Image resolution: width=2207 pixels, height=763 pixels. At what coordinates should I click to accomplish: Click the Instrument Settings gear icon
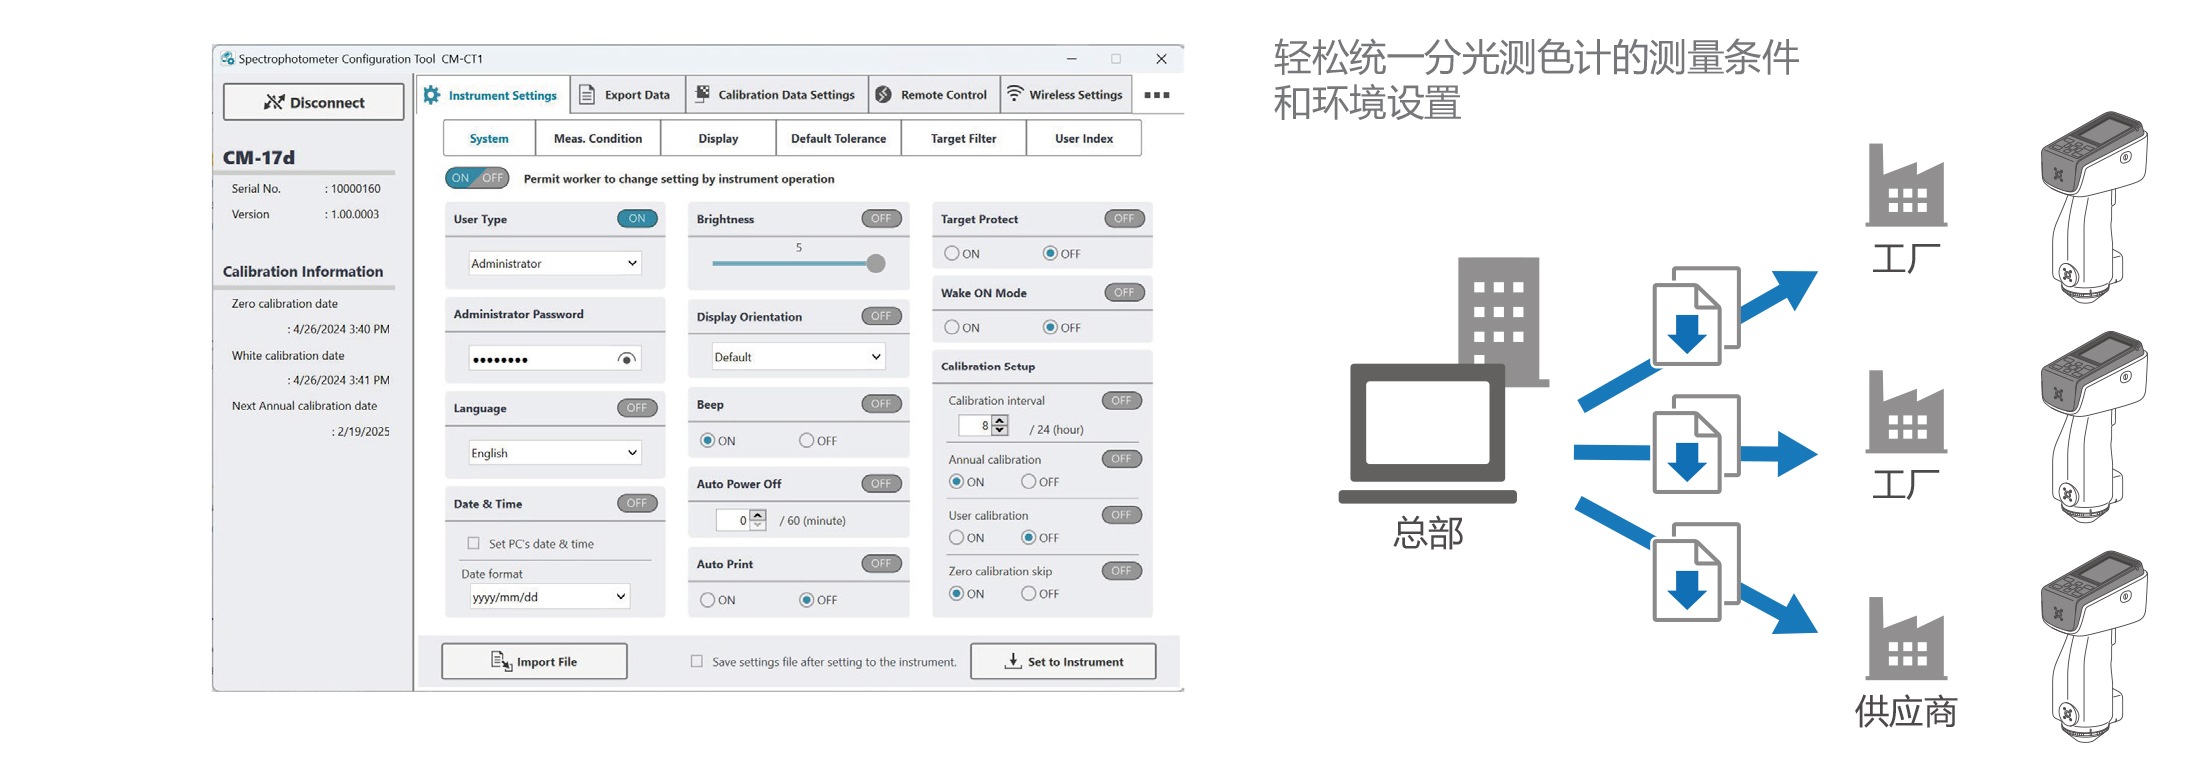[432, 95]
